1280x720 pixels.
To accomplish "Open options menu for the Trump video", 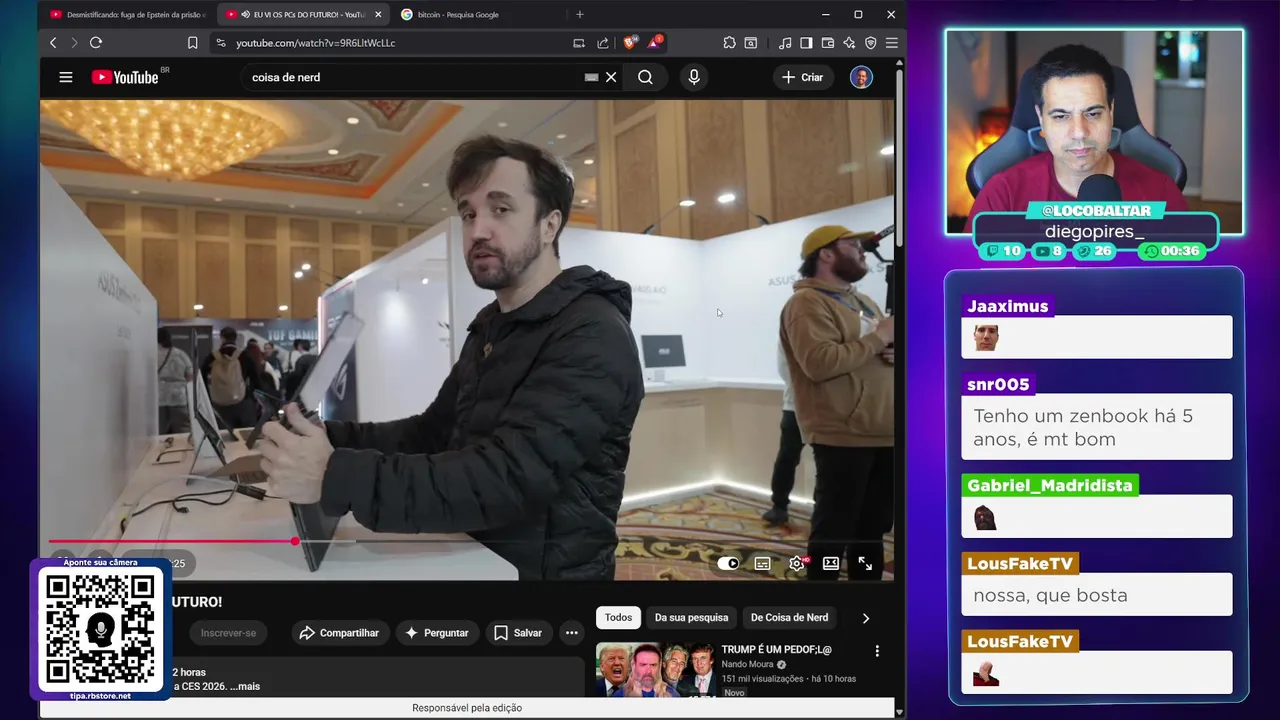I will pyautogui.click(x=877, y=651).
